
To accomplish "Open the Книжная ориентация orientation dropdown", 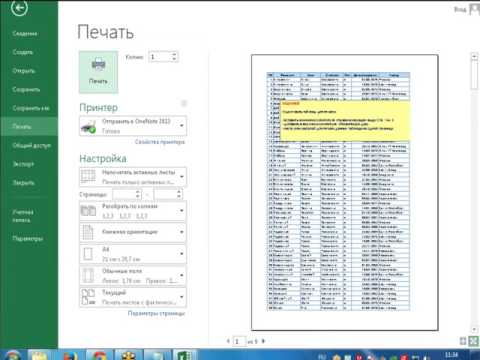I will coord(133,232).
